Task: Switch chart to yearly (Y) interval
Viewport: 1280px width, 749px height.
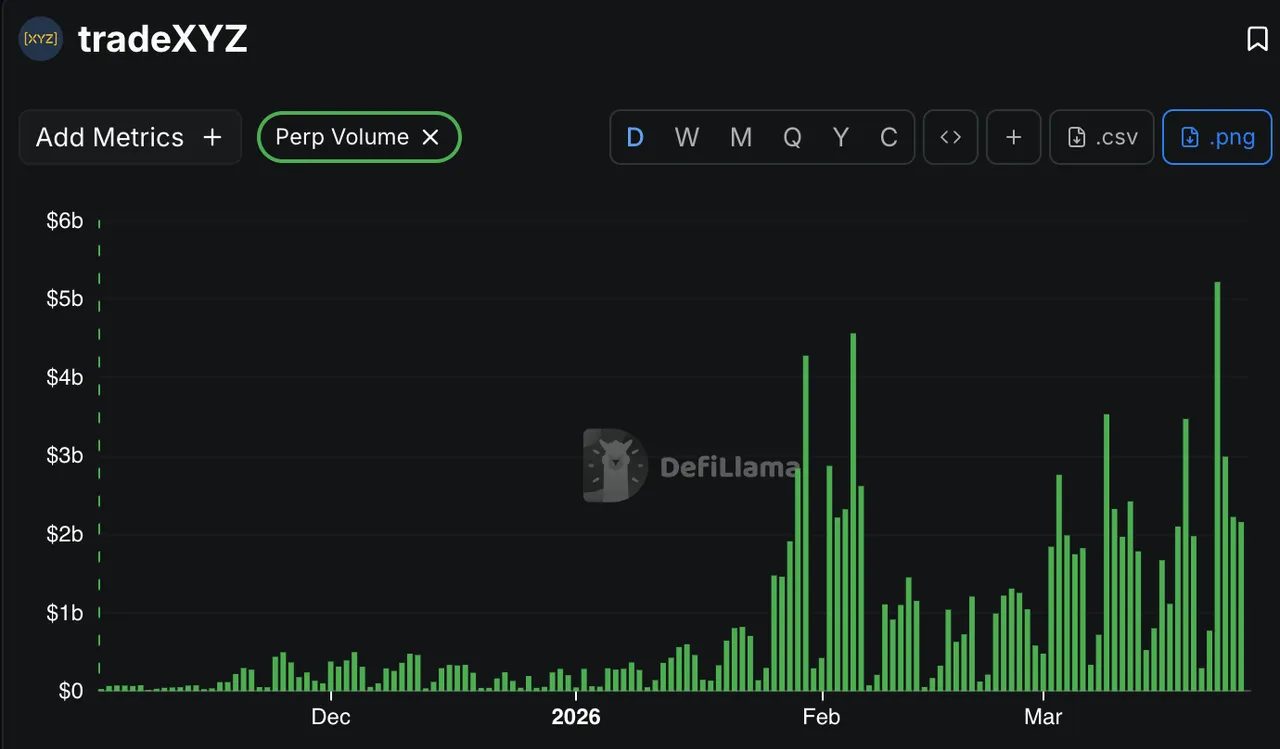Action: click(x=841, y=137)
